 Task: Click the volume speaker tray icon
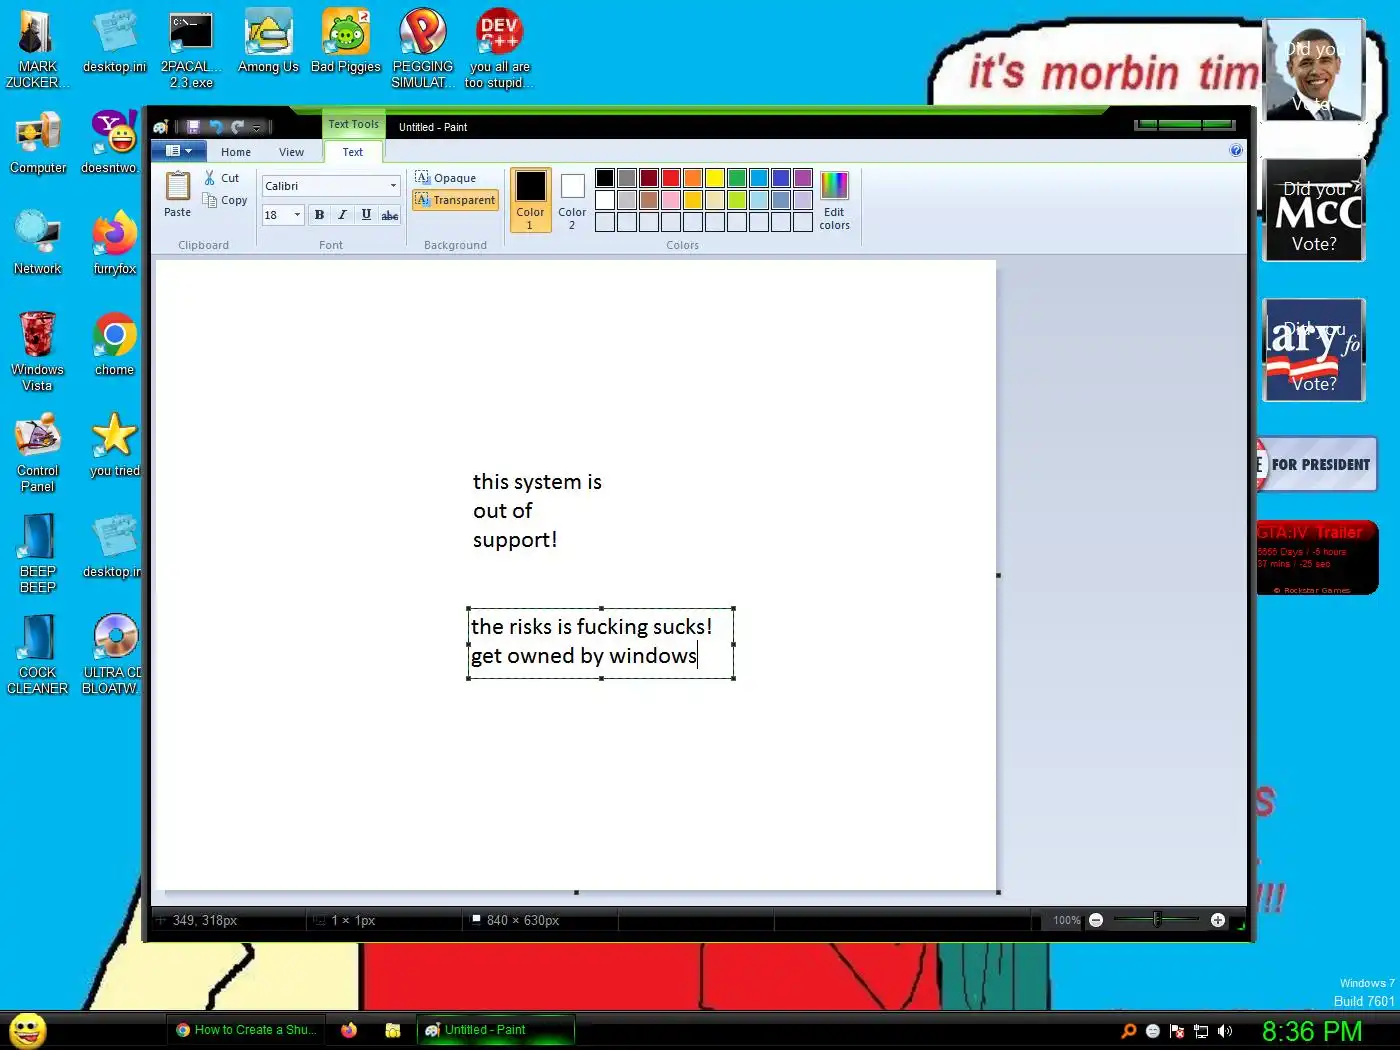(1225, 1031)
